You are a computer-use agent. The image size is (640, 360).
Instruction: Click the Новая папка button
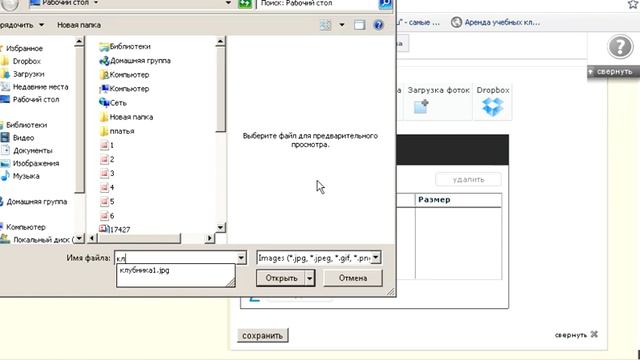(79, 25)
